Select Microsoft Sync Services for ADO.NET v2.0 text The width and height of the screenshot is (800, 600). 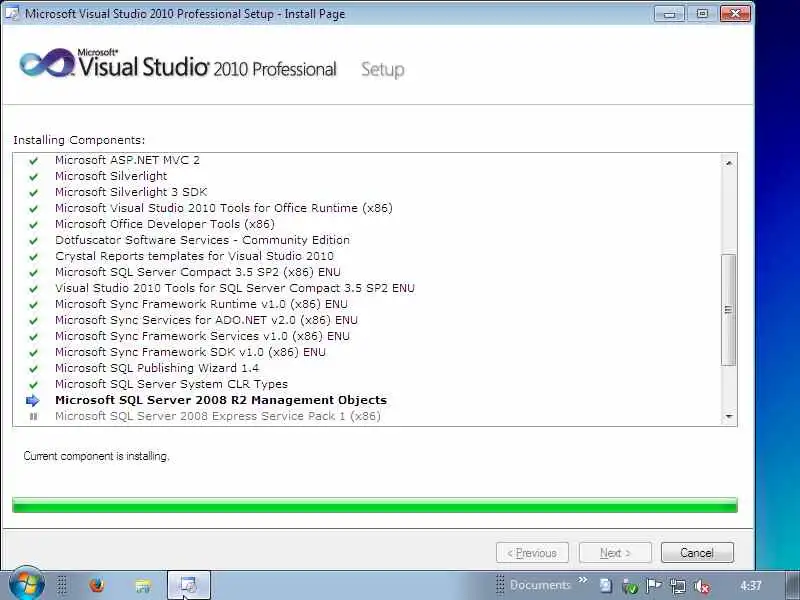click(x=206, y=320)
